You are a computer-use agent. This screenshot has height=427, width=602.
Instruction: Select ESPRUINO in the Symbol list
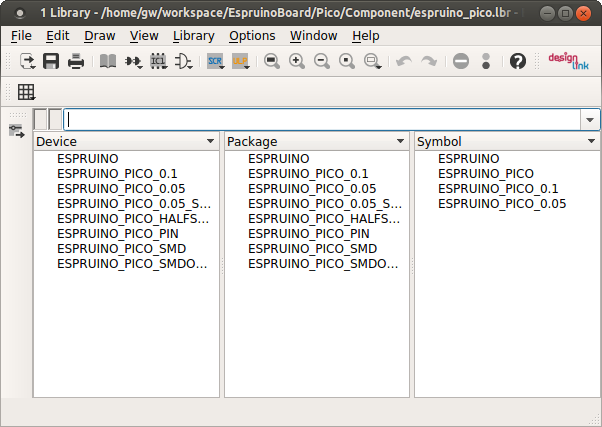468,159
